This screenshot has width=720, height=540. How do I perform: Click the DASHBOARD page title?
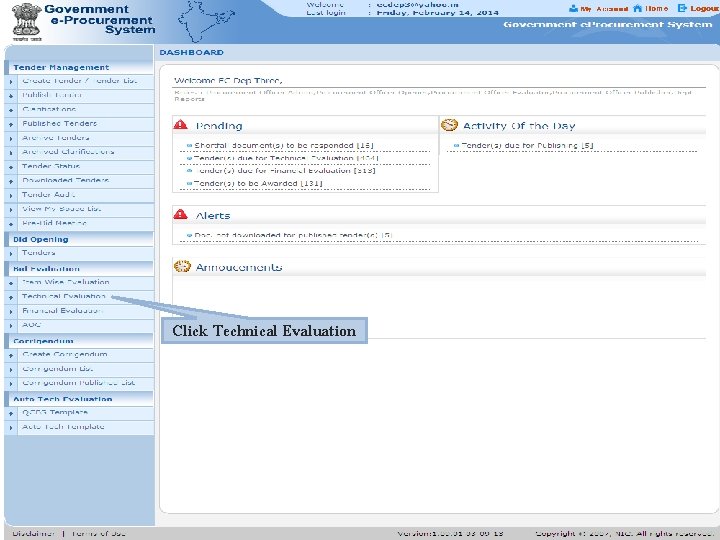coord(191,52)
